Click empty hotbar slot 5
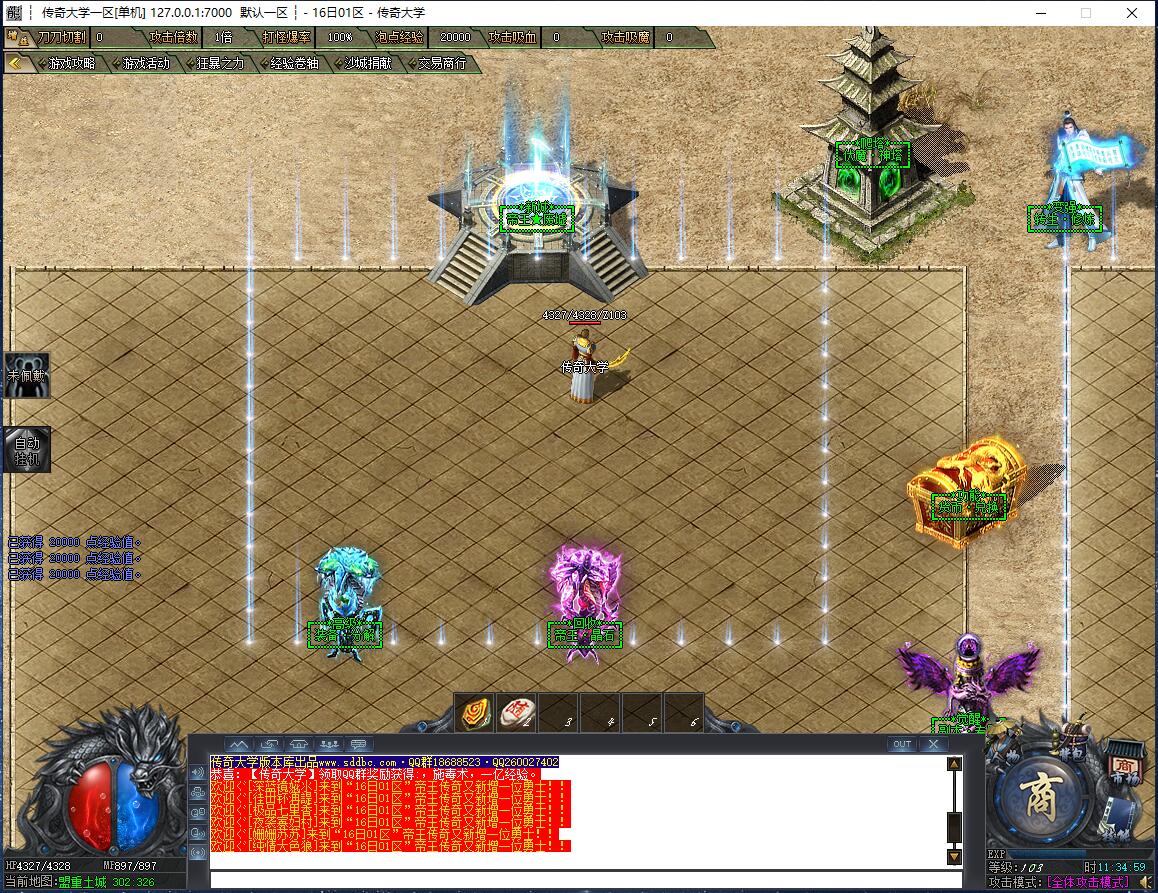The image size is (1158, 893). 643,713
